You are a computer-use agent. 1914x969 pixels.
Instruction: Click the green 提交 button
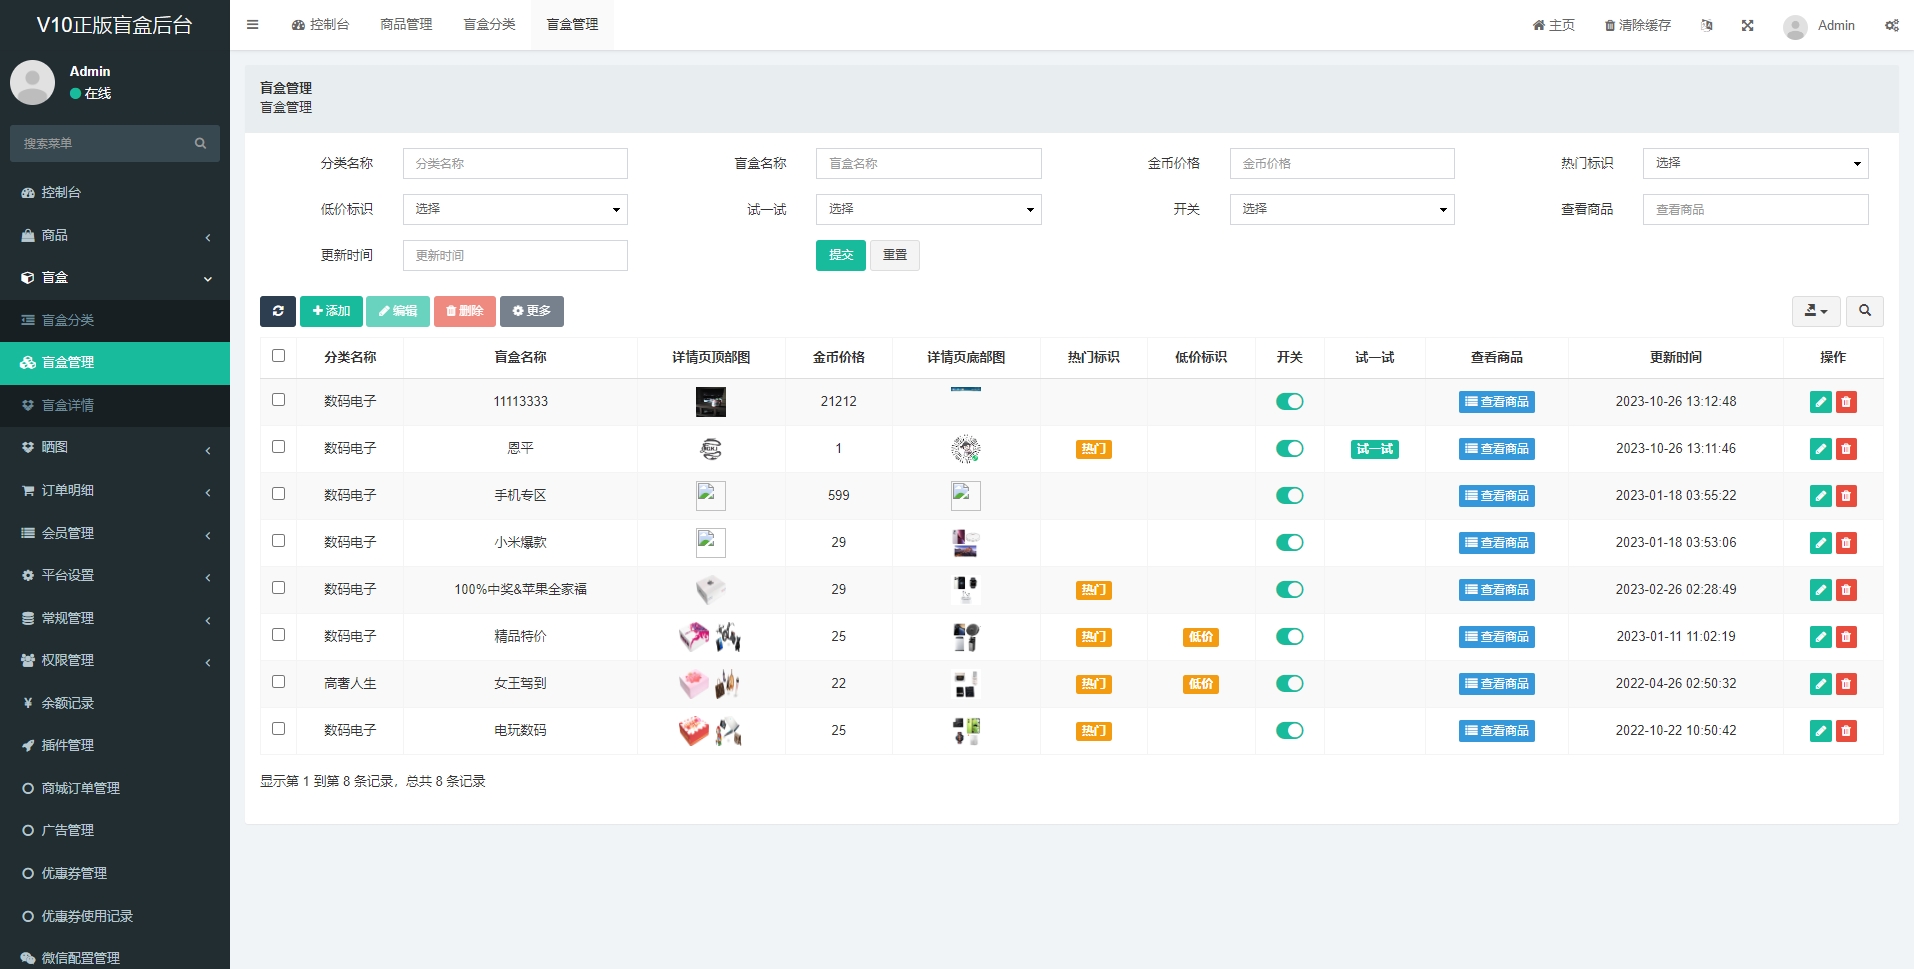840,255
